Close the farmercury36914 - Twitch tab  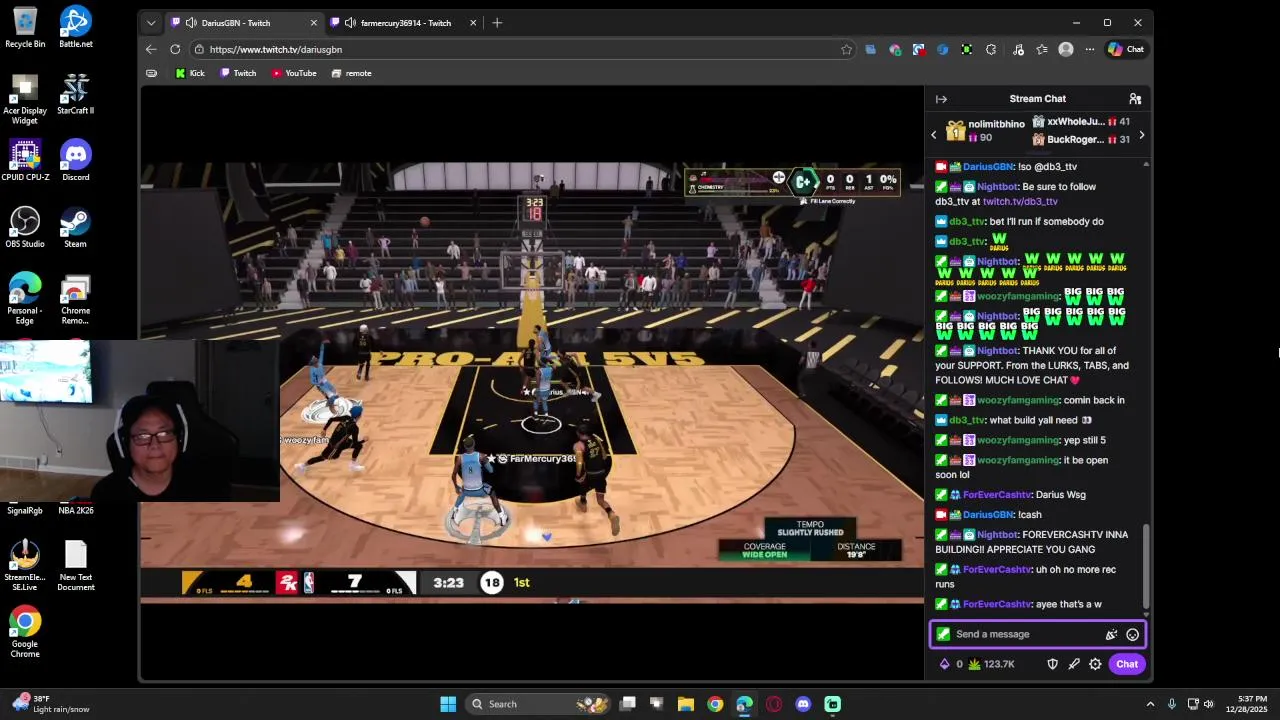[472, 23]
